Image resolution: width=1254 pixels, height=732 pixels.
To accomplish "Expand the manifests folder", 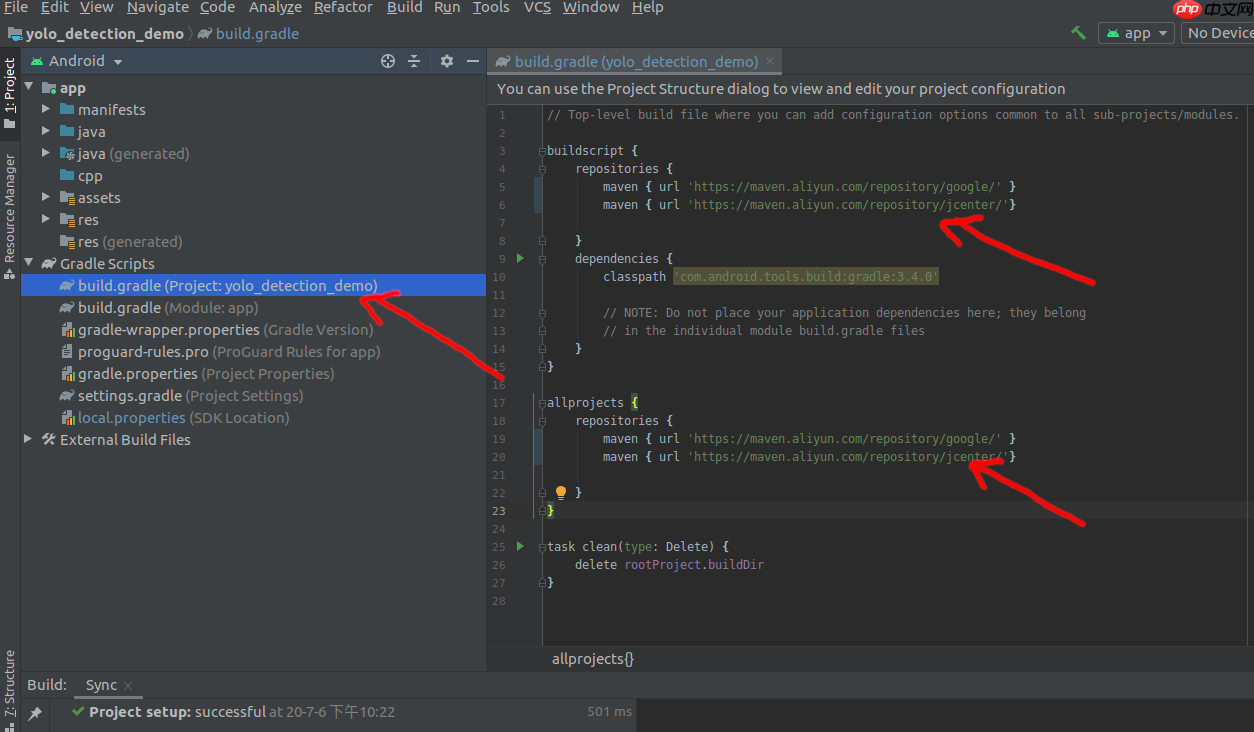I will tap(46, 109).
